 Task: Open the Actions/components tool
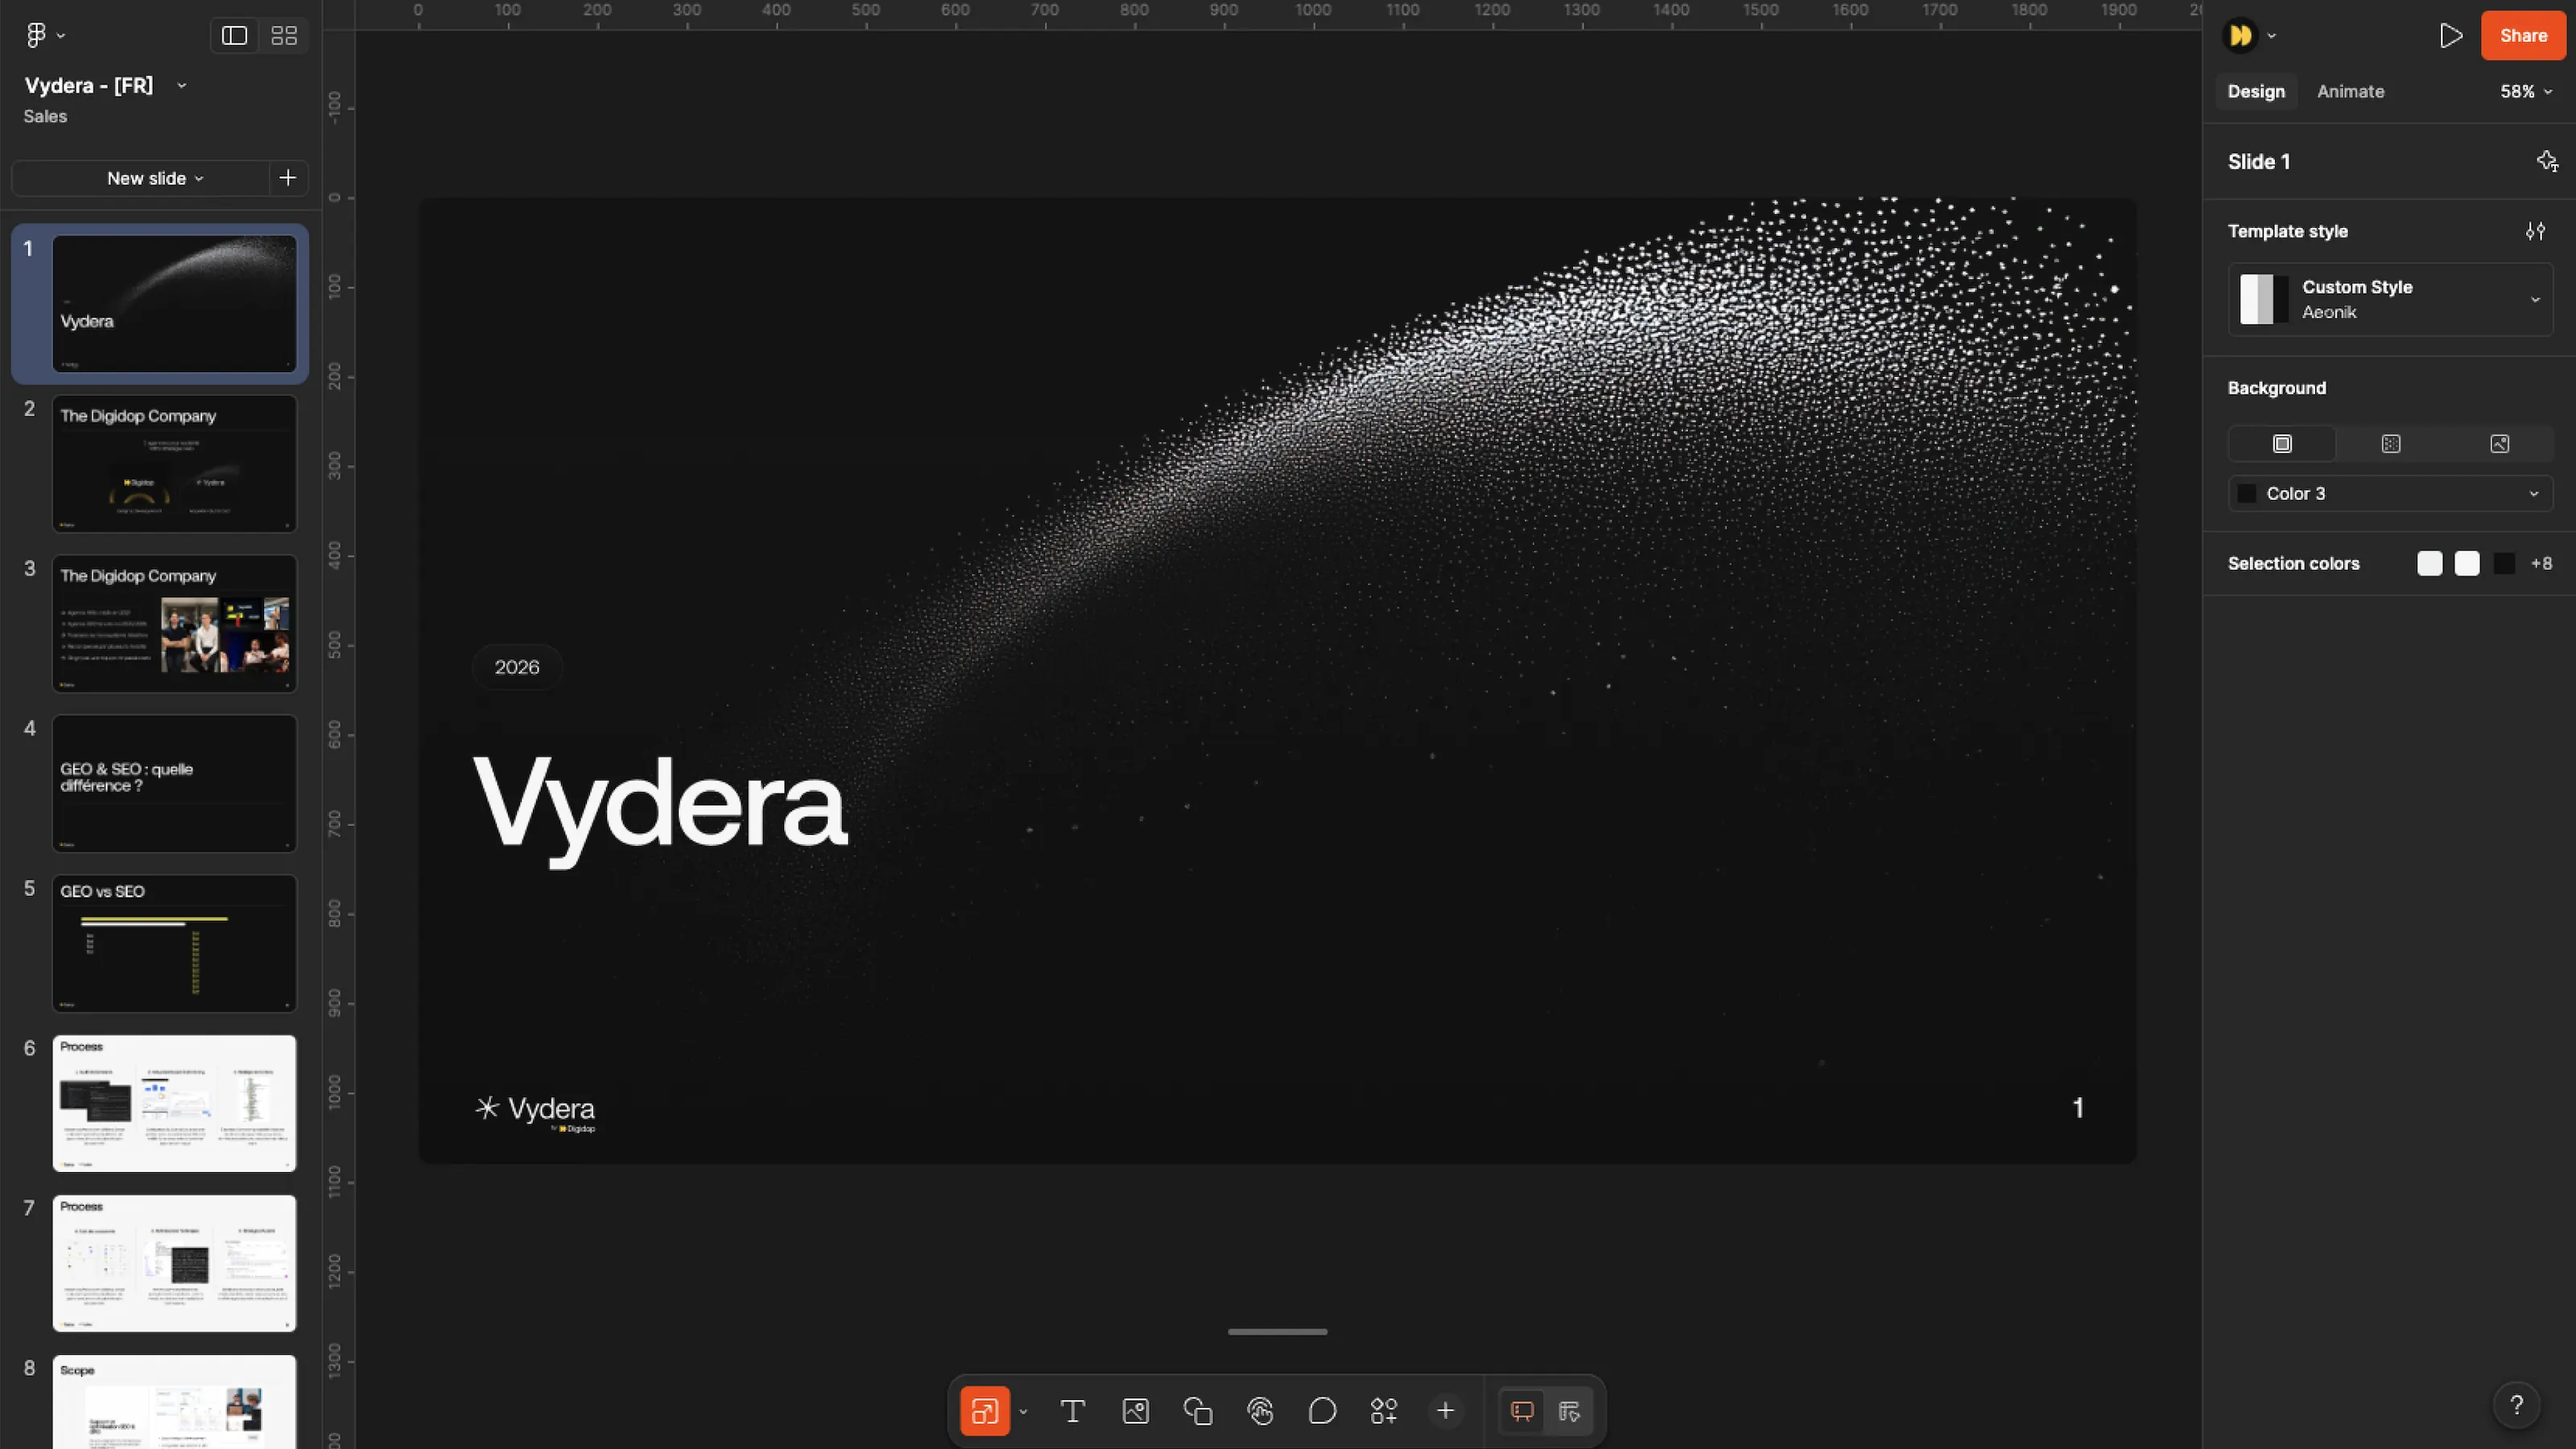point(1384,1411)
